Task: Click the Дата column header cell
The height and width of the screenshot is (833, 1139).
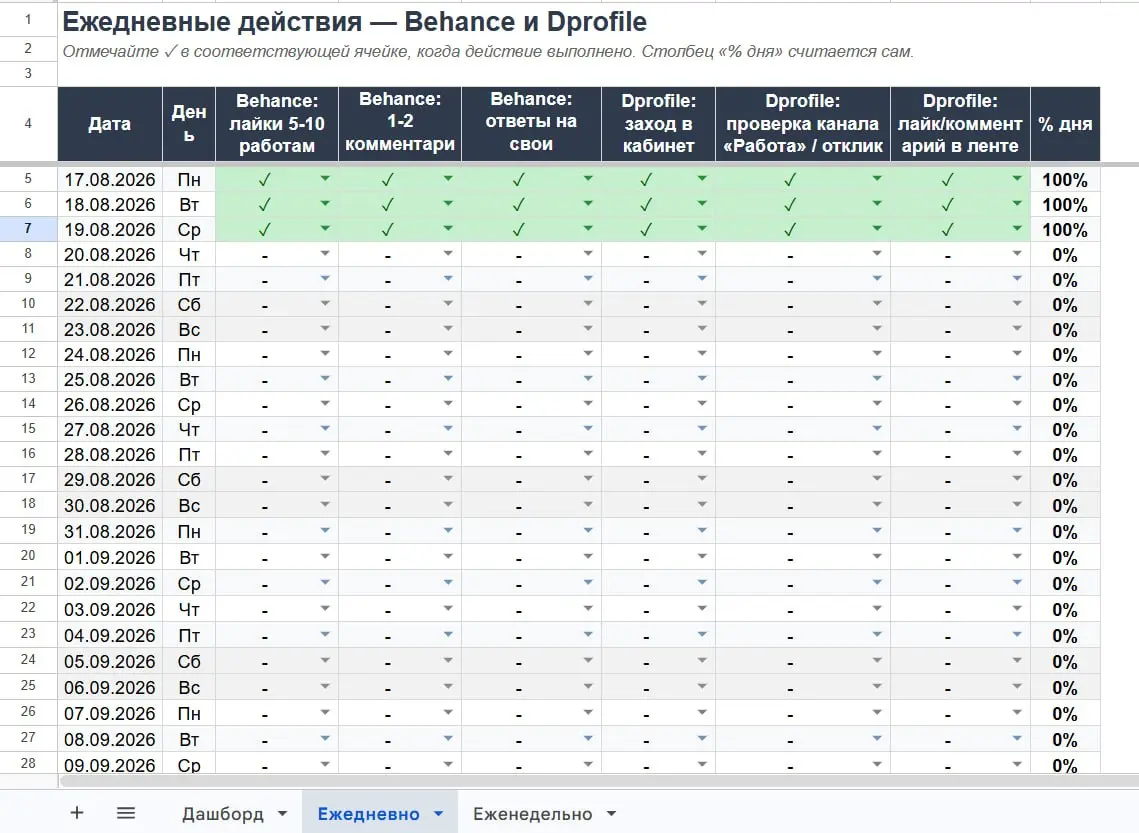Action: 110,124
